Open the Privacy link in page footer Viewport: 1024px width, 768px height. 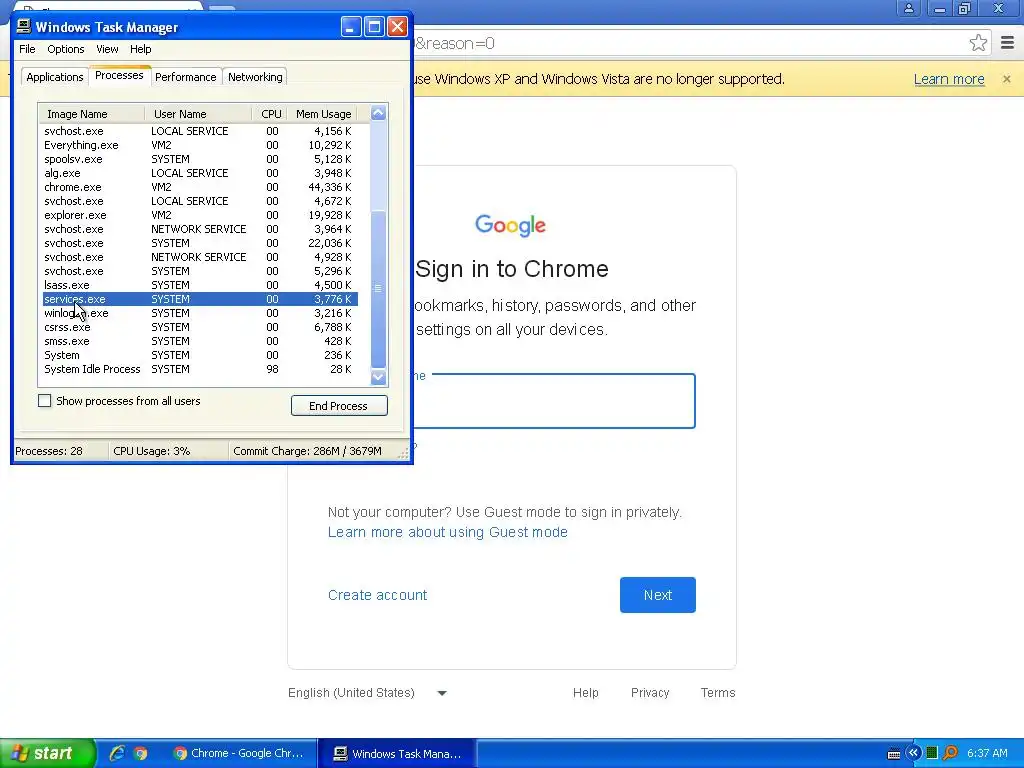tap(650, 693)
